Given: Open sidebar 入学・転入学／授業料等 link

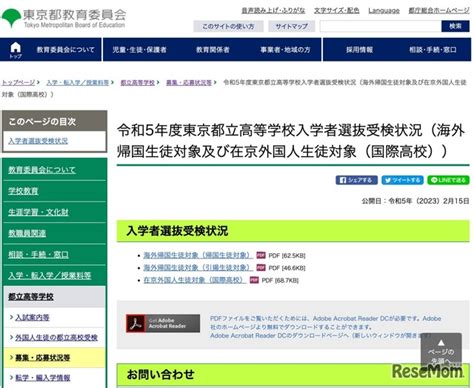Looking at the screenshot, I should [x=50, y=276].
